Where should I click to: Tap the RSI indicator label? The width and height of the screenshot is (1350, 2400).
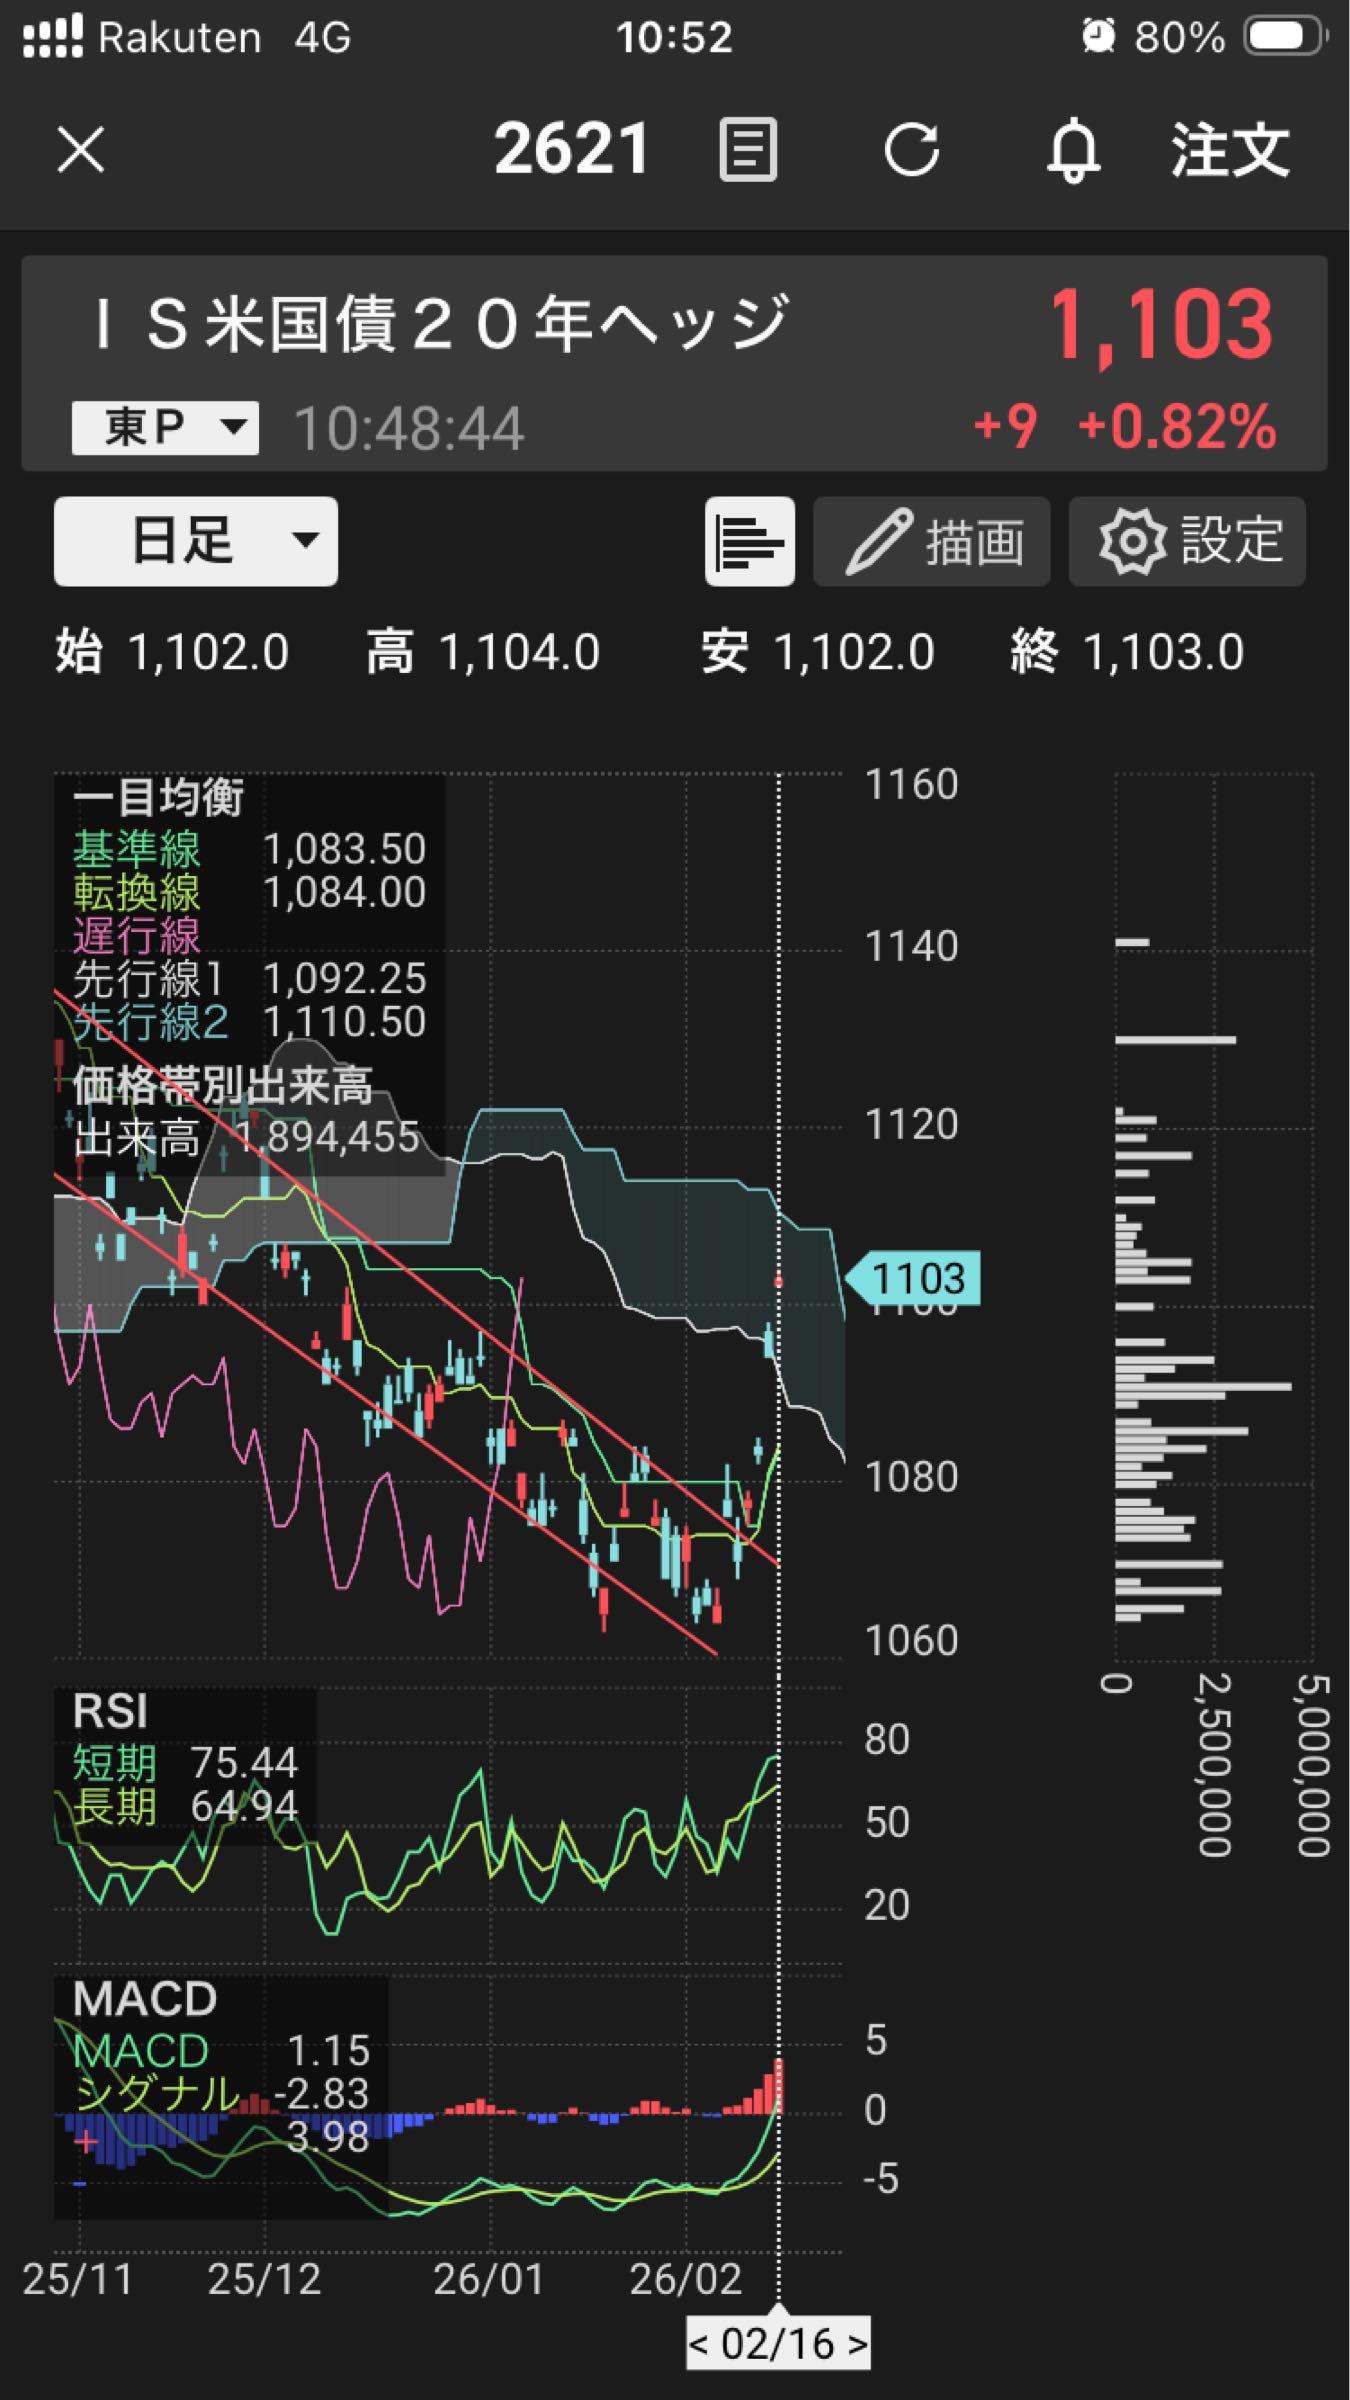coord(110,1711)
